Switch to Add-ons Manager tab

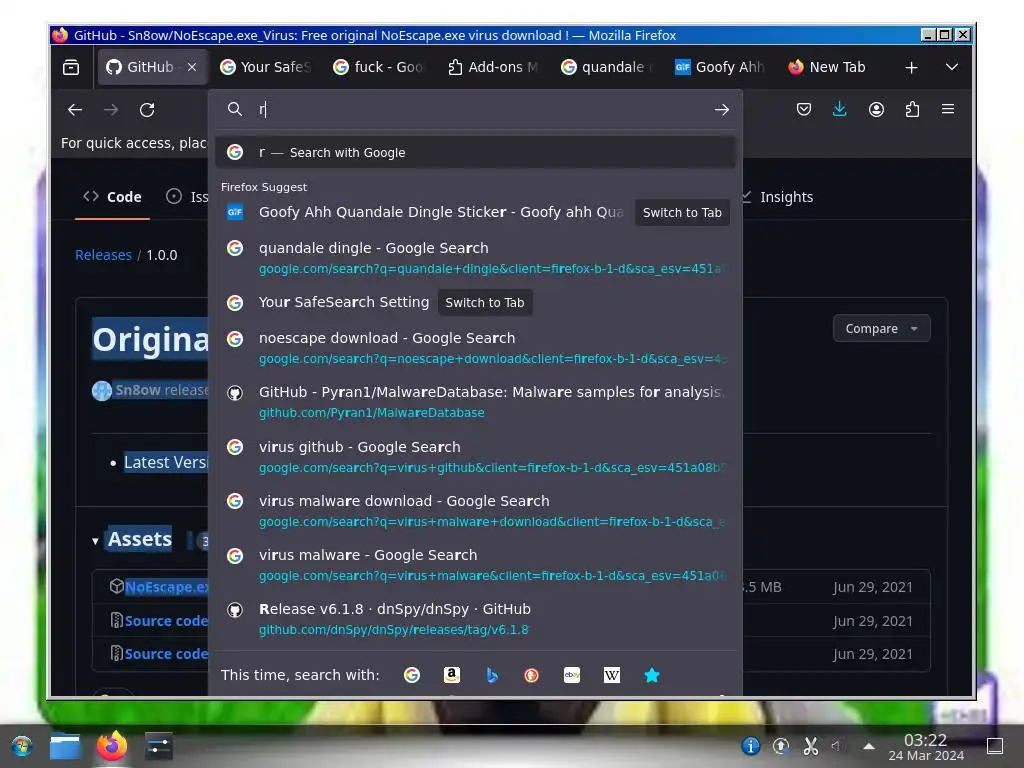[494, 67]
